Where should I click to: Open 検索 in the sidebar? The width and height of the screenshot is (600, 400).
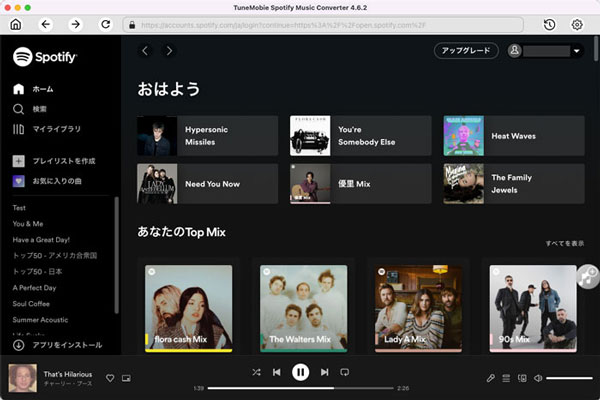[x=29, y=109]
